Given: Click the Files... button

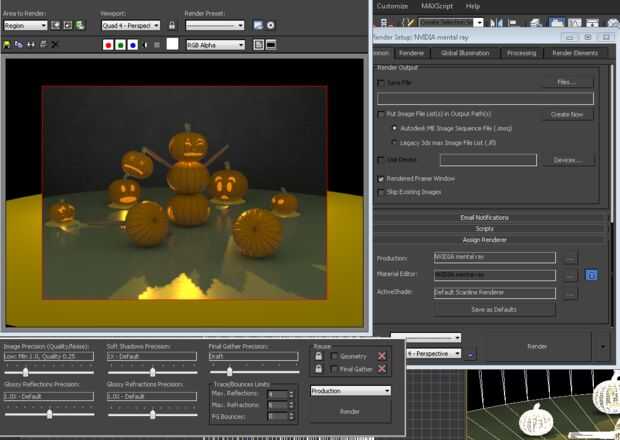Looking at the screenshot, I should (x=567, y=82).
